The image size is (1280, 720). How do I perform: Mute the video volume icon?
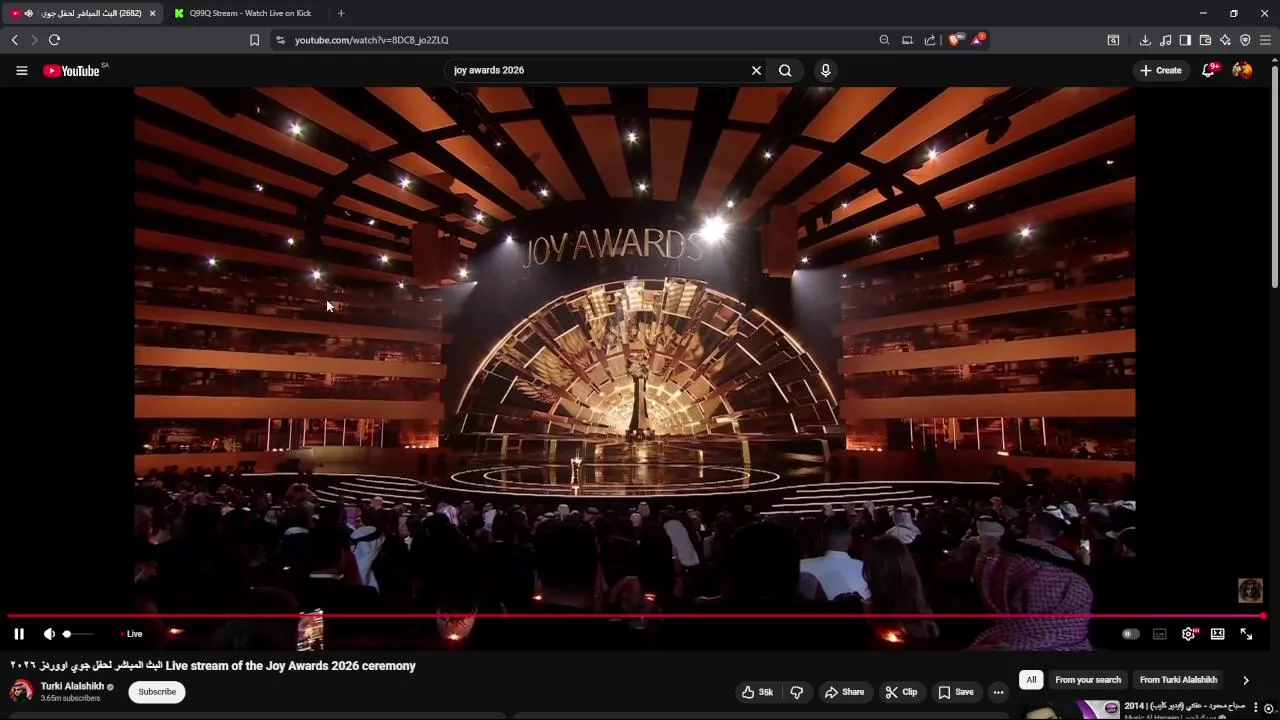click(49, 634)
